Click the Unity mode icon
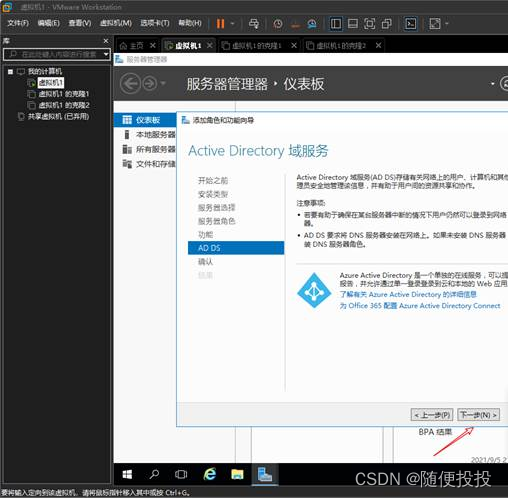This screenshot has width=508, height=498. pos(387,24)
